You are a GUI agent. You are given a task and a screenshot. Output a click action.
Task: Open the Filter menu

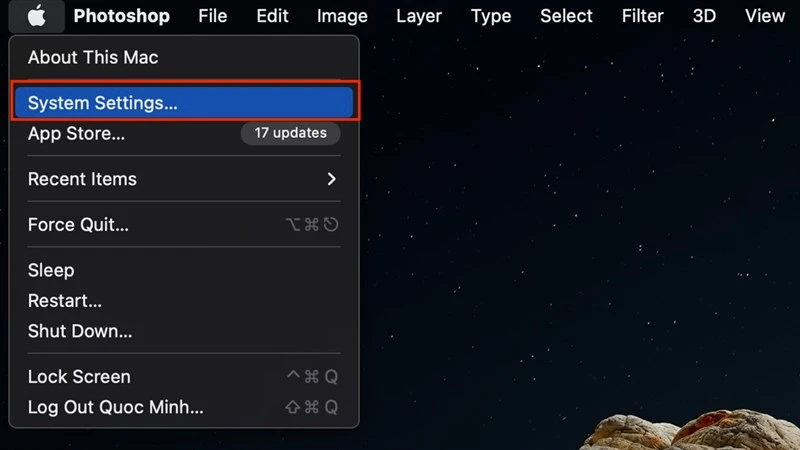click(x=642, y=16)
